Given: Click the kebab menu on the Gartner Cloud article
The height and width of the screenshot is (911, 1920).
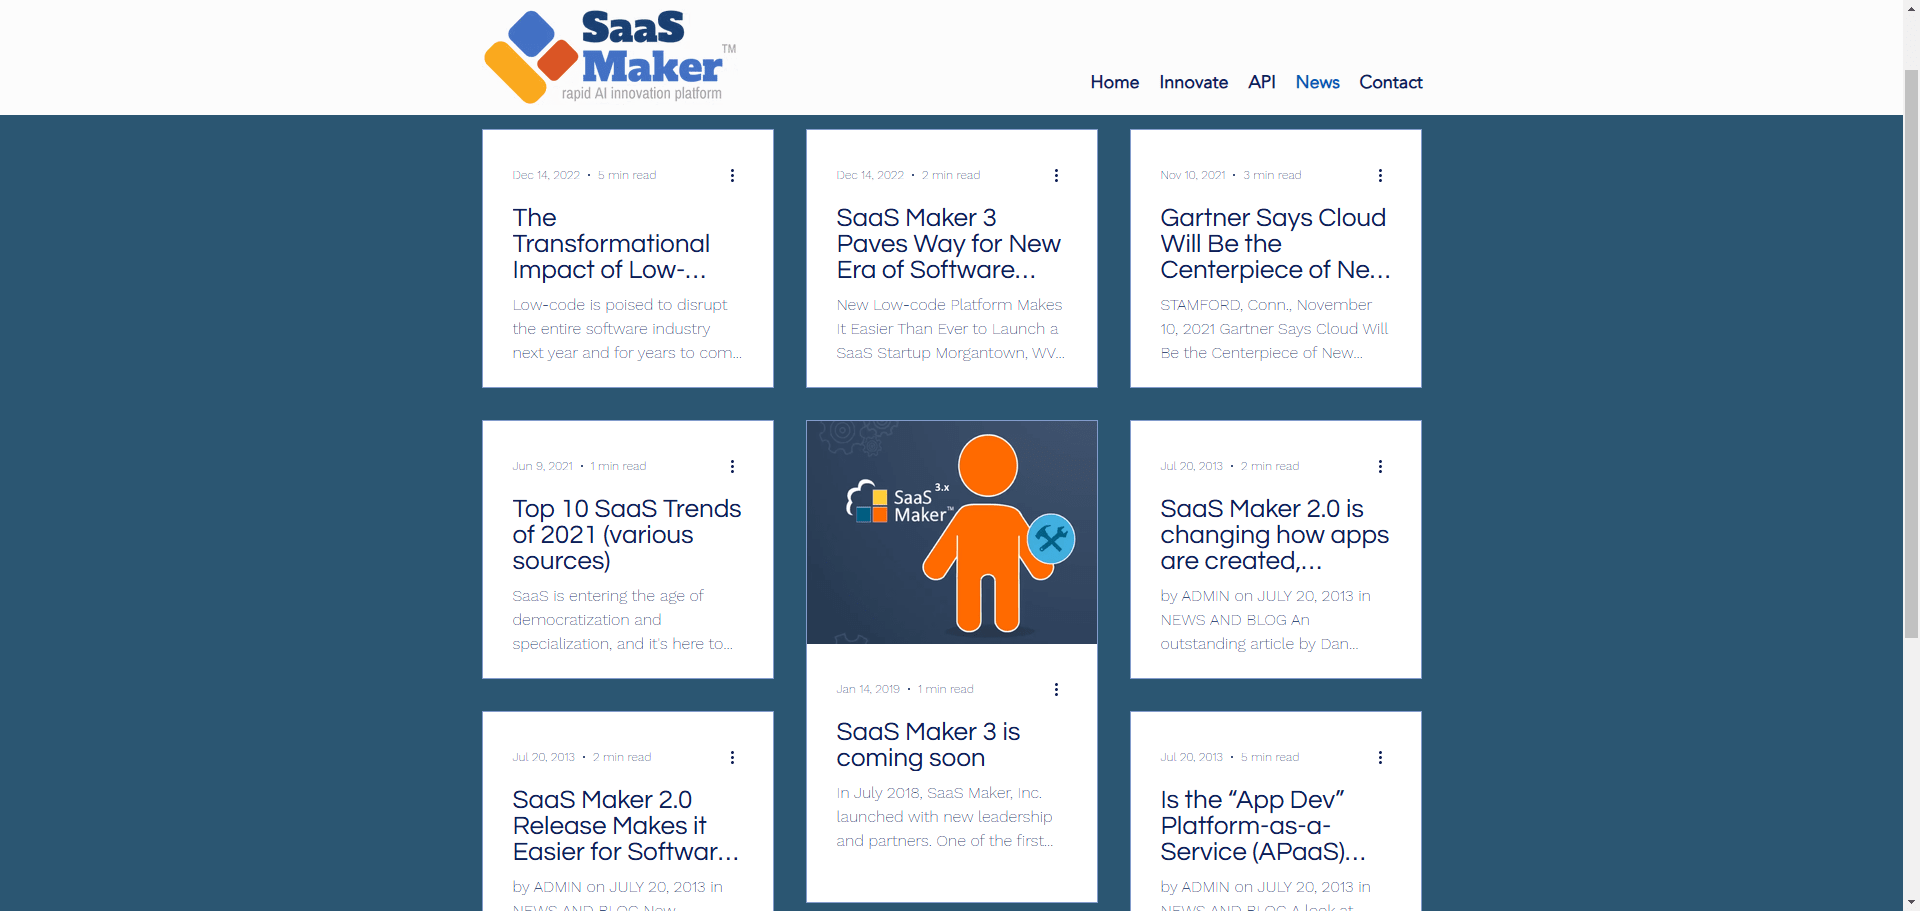Looking at the screenshot, I should [1381, 175].
